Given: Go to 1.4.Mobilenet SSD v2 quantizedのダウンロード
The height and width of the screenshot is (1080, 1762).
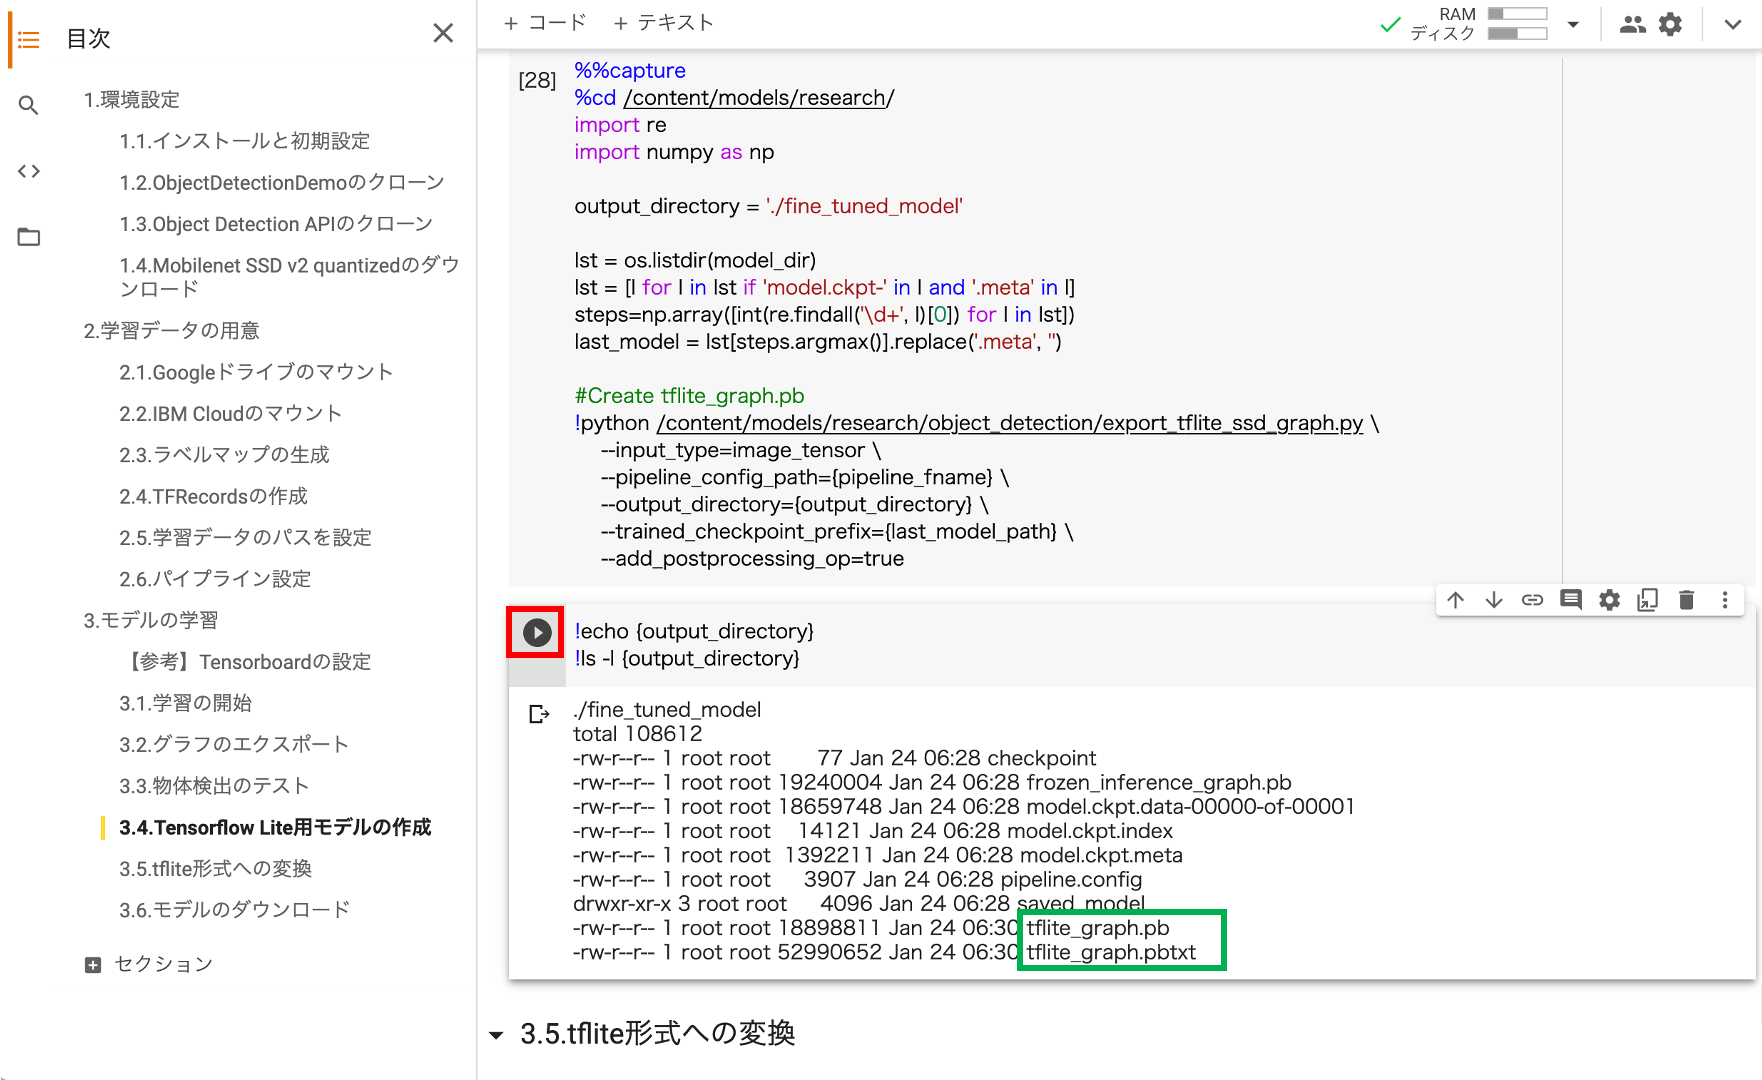Looking at the screenshot, I should tap(290, 277).
